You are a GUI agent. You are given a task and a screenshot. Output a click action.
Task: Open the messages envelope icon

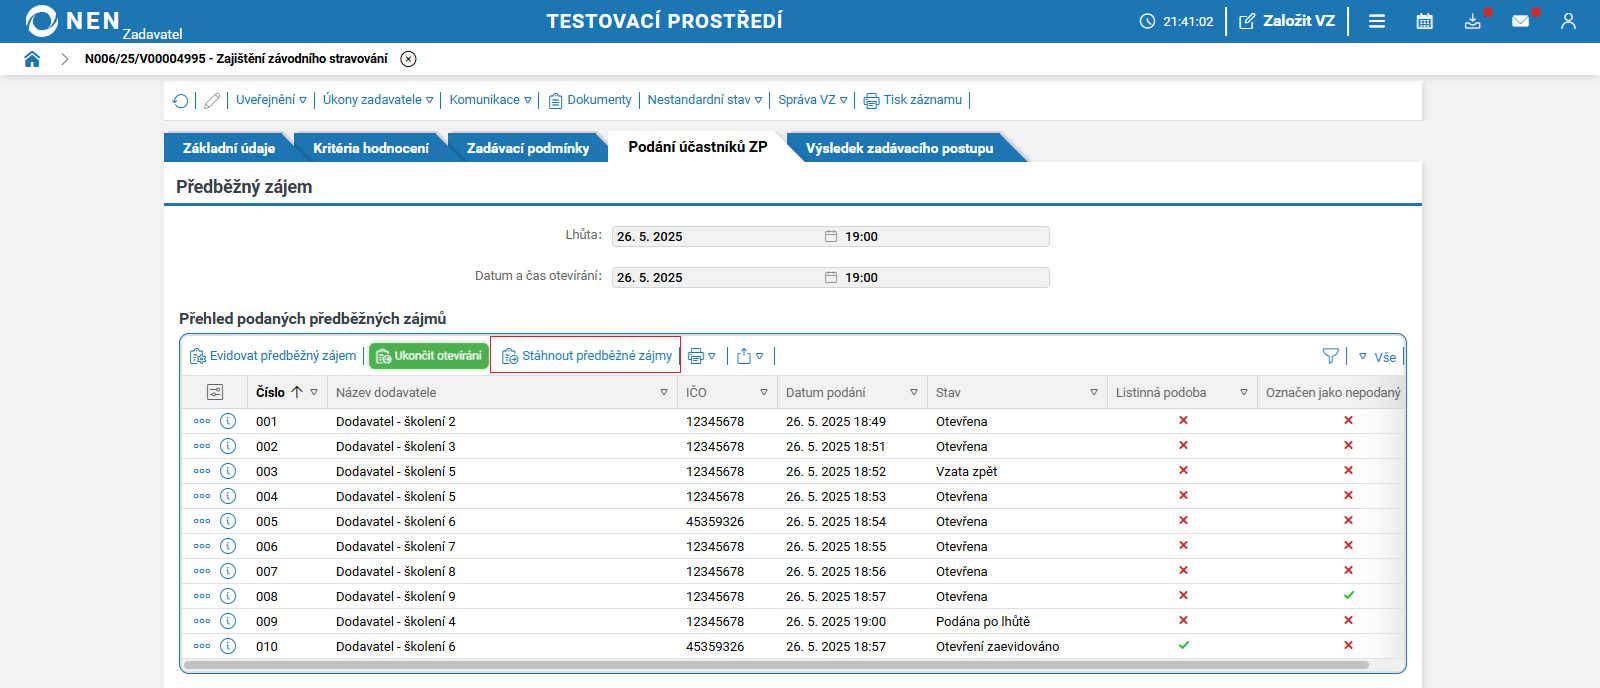[x=1520, y=21]
